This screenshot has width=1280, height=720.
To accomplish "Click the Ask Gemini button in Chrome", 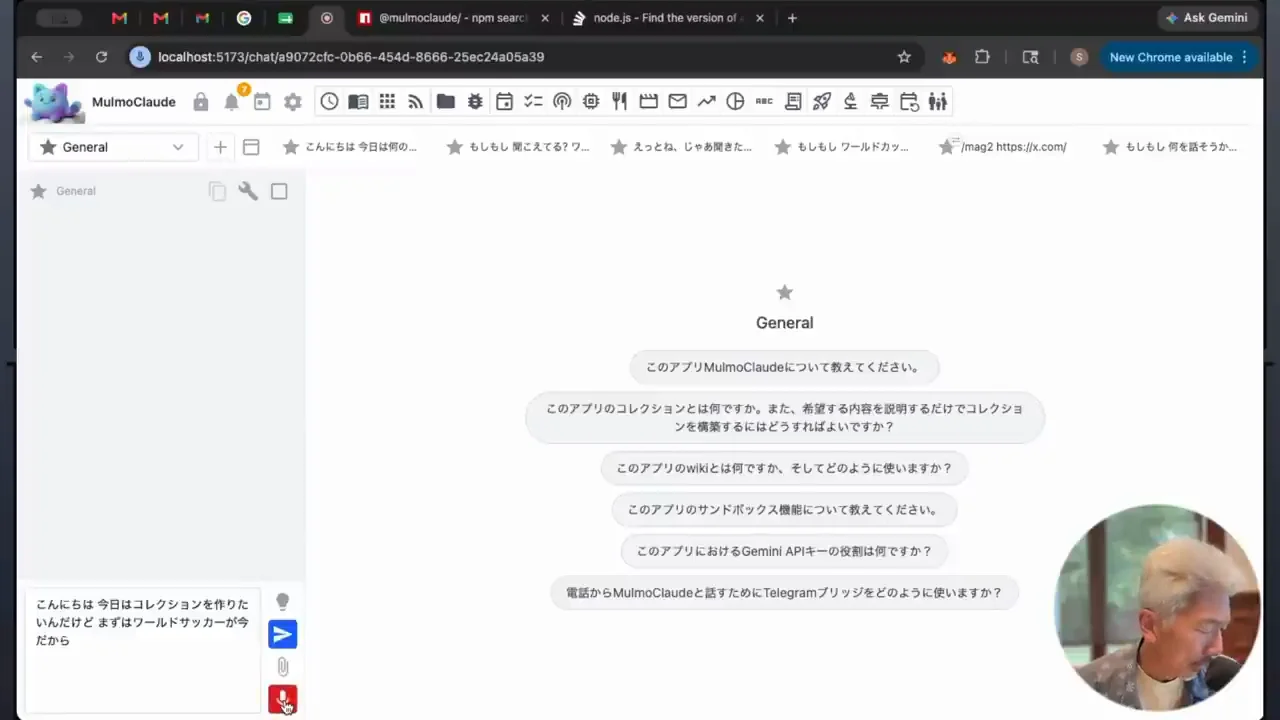I will pyautogui.click(x=1206, y=18).
